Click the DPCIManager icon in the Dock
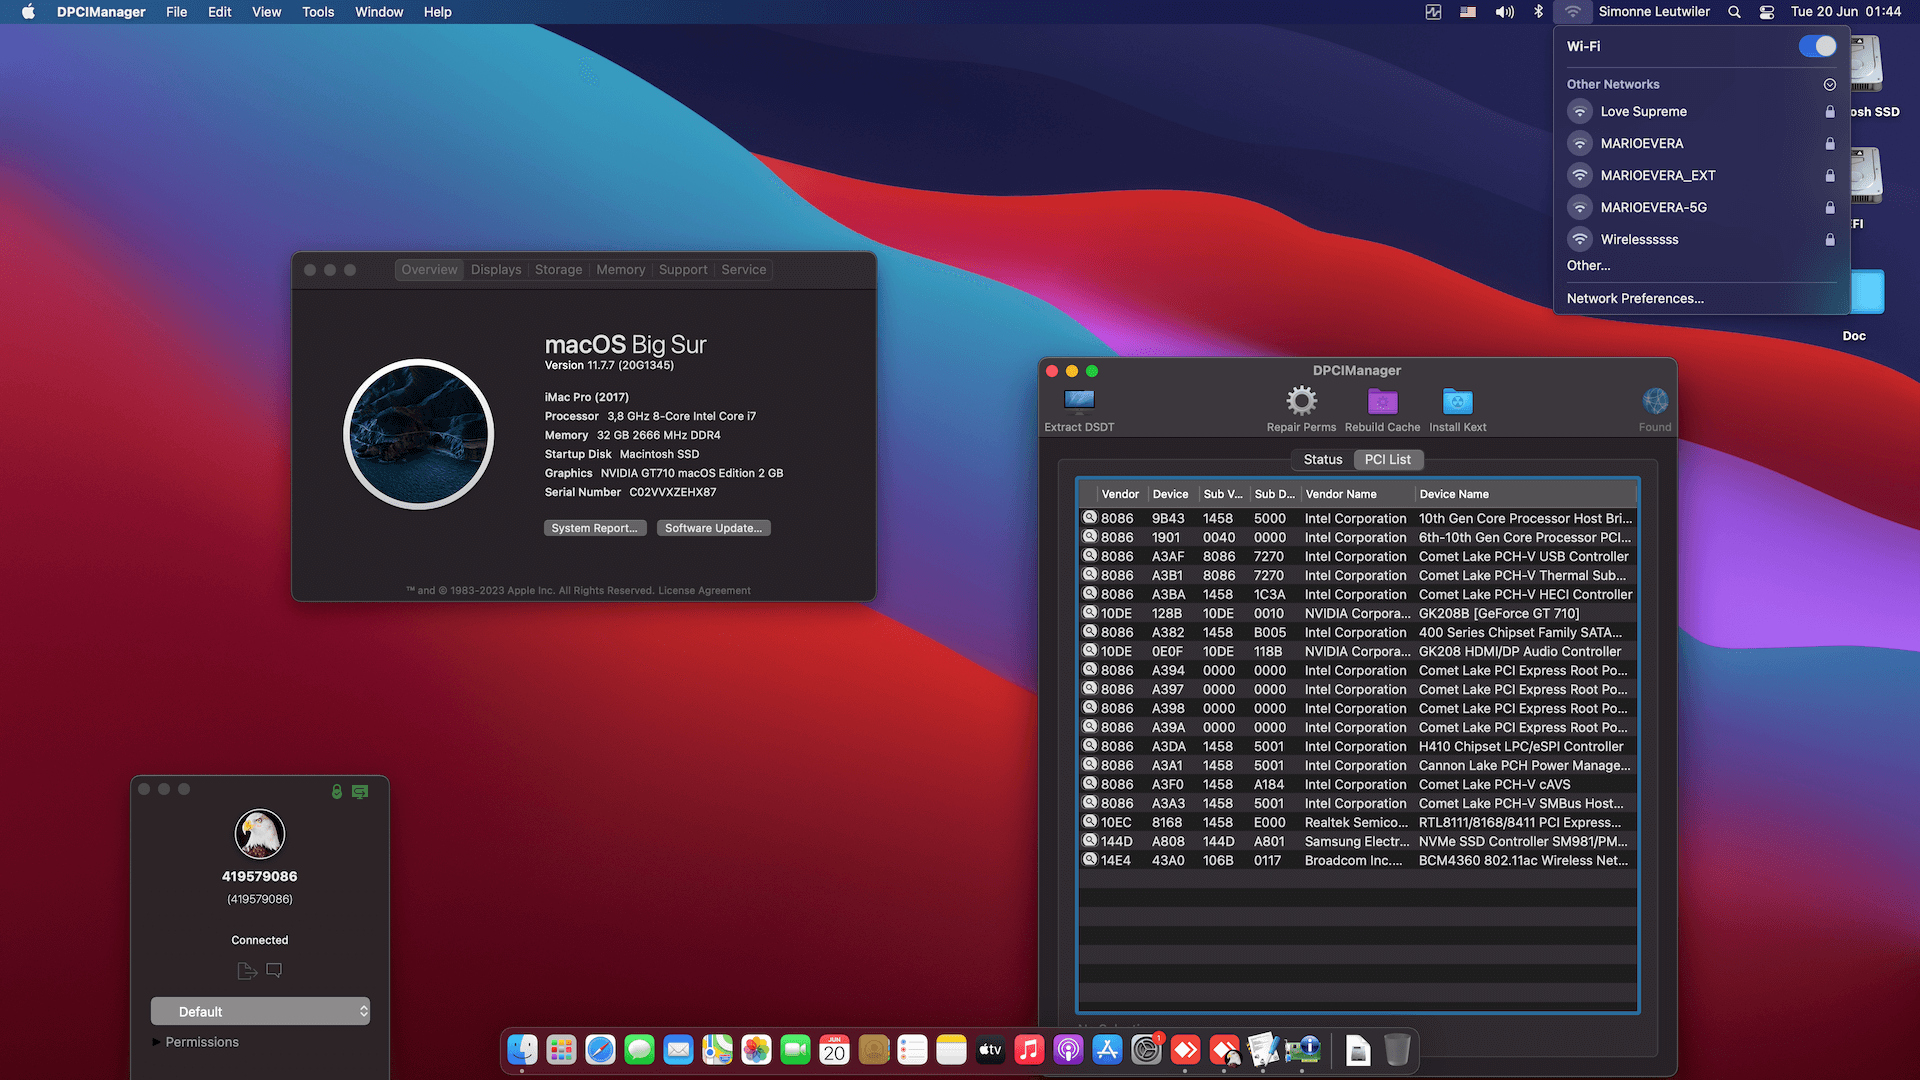 [x=1302, y=1049]
